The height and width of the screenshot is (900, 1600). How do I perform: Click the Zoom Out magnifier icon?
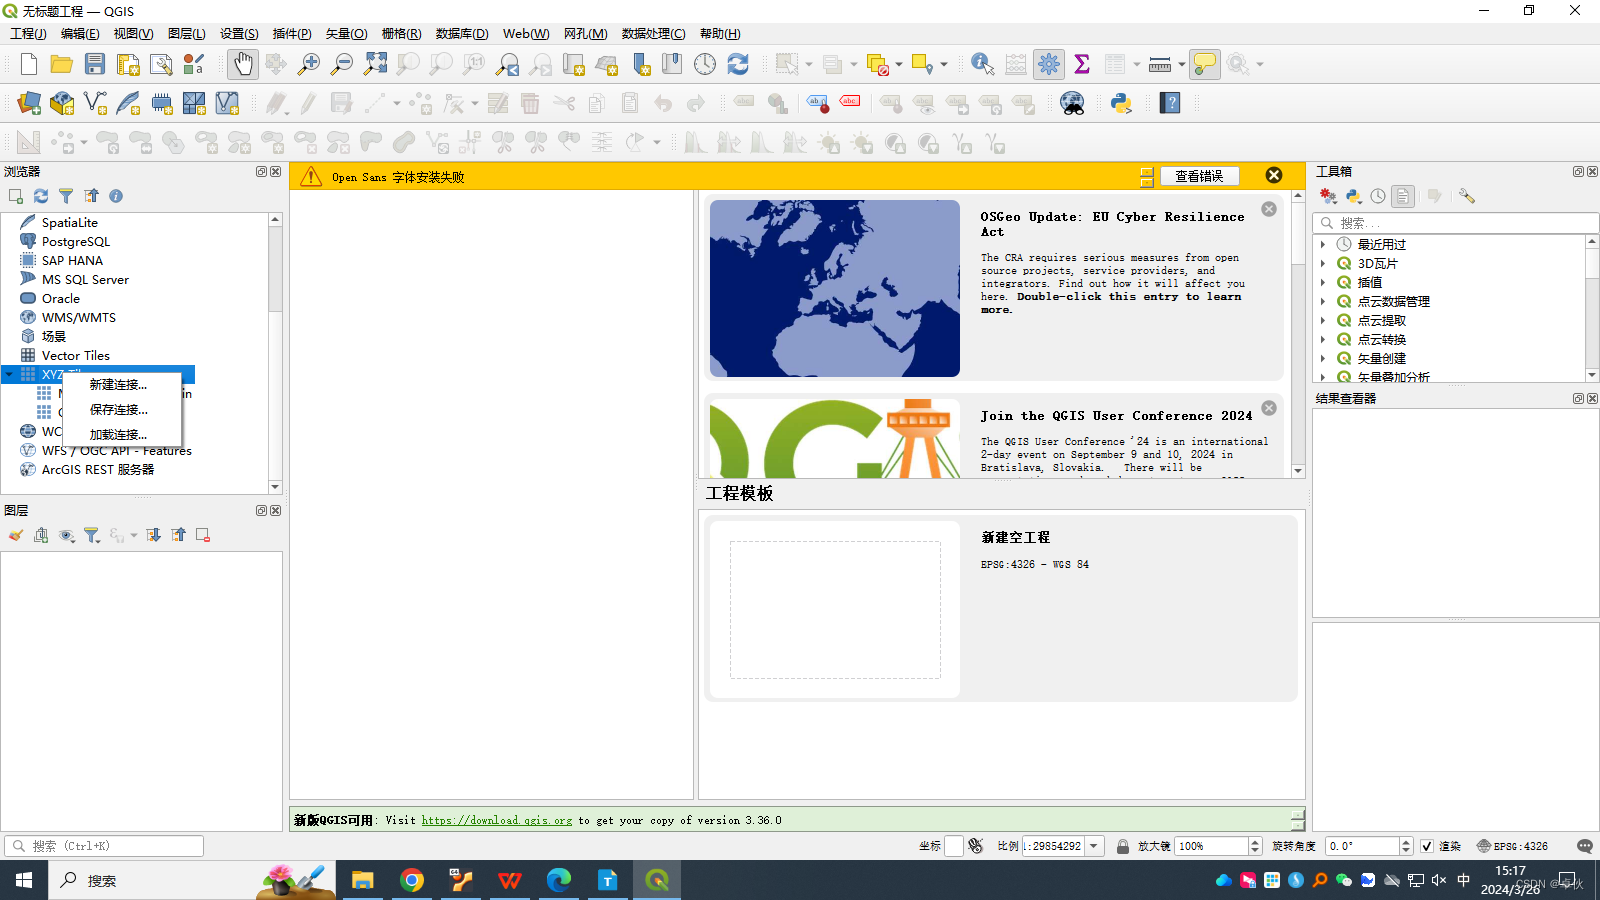342,64
